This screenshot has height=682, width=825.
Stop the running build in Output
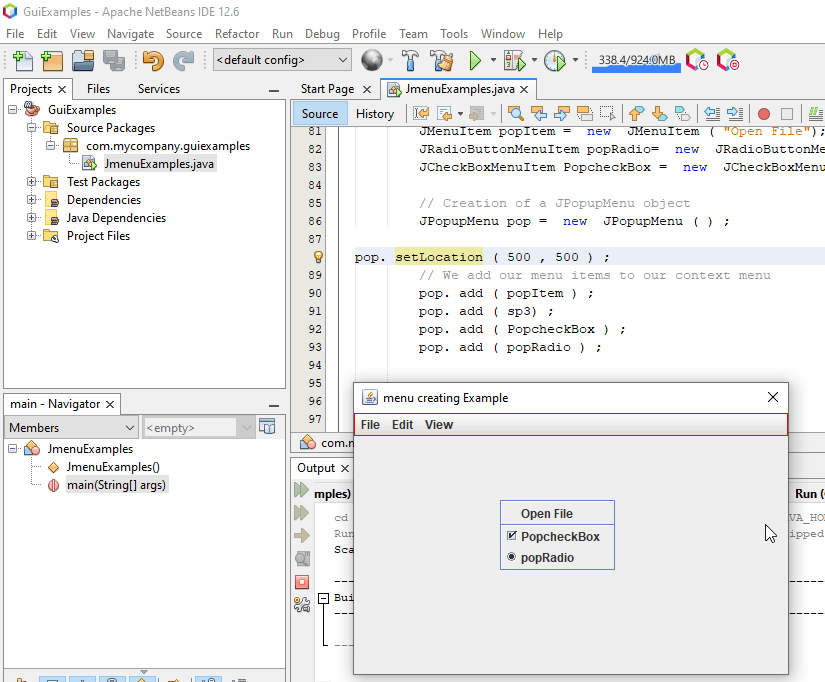302,582
